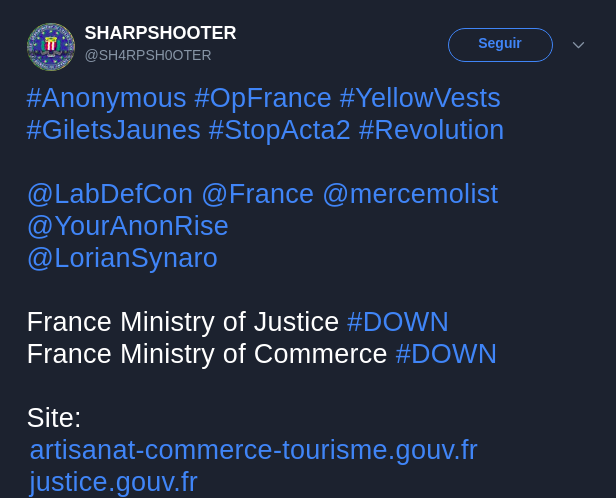The height and width of the screenshot is (498, 616).
Task: Visit the @mercemolist mention
Action: [411, 194]
